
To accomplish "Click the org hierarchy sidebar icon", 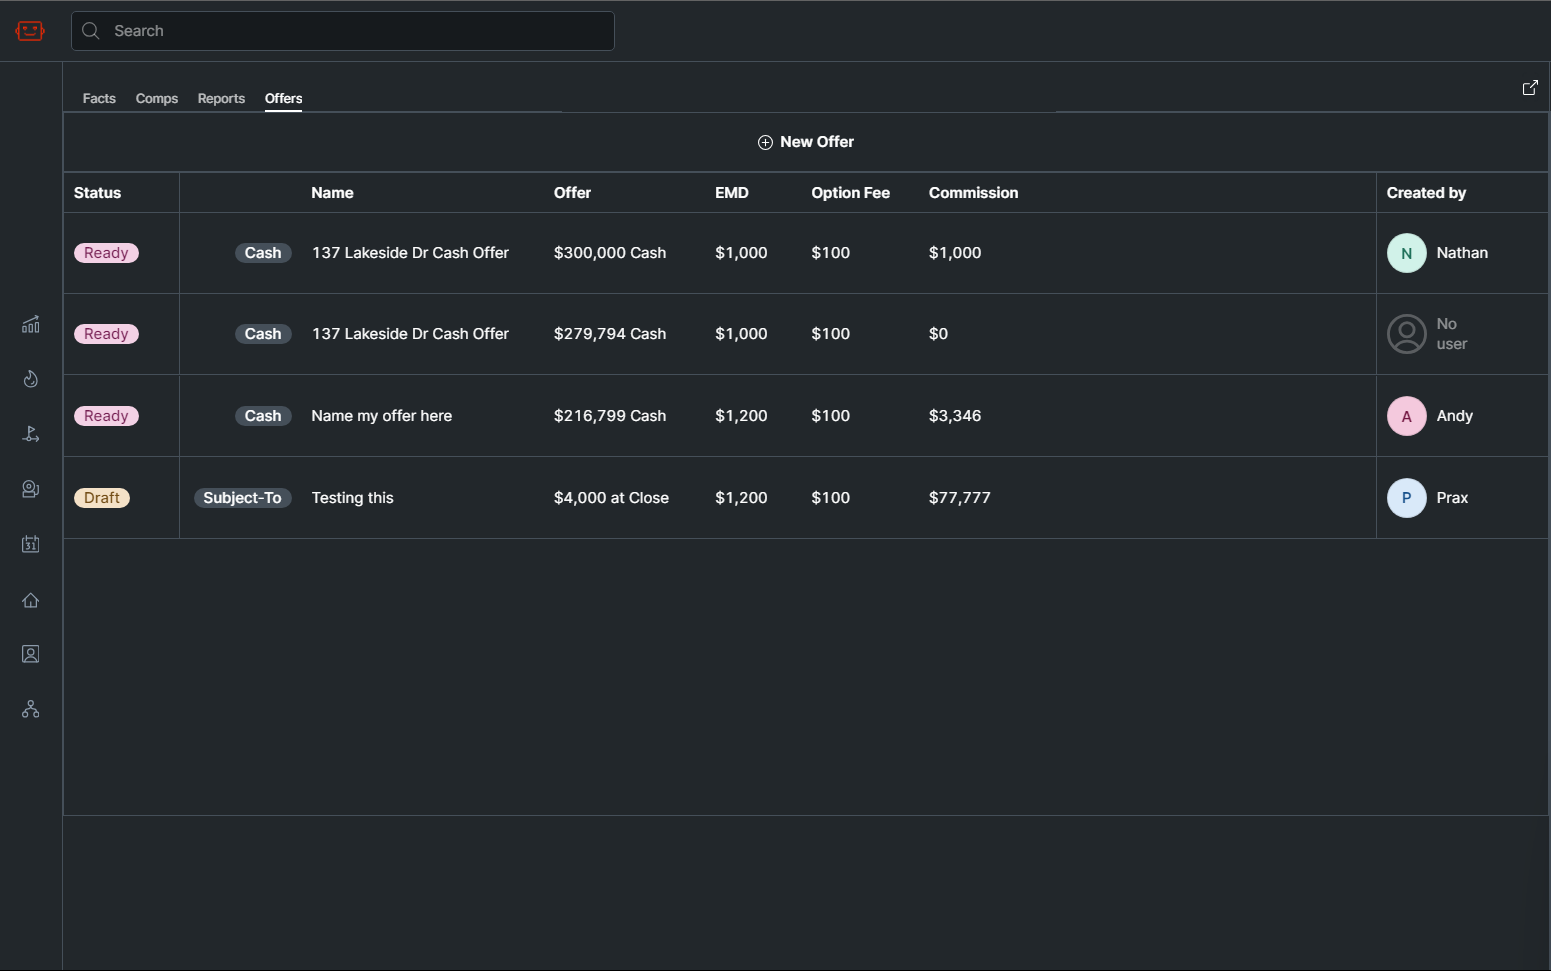I will click(x=31, y=709).
